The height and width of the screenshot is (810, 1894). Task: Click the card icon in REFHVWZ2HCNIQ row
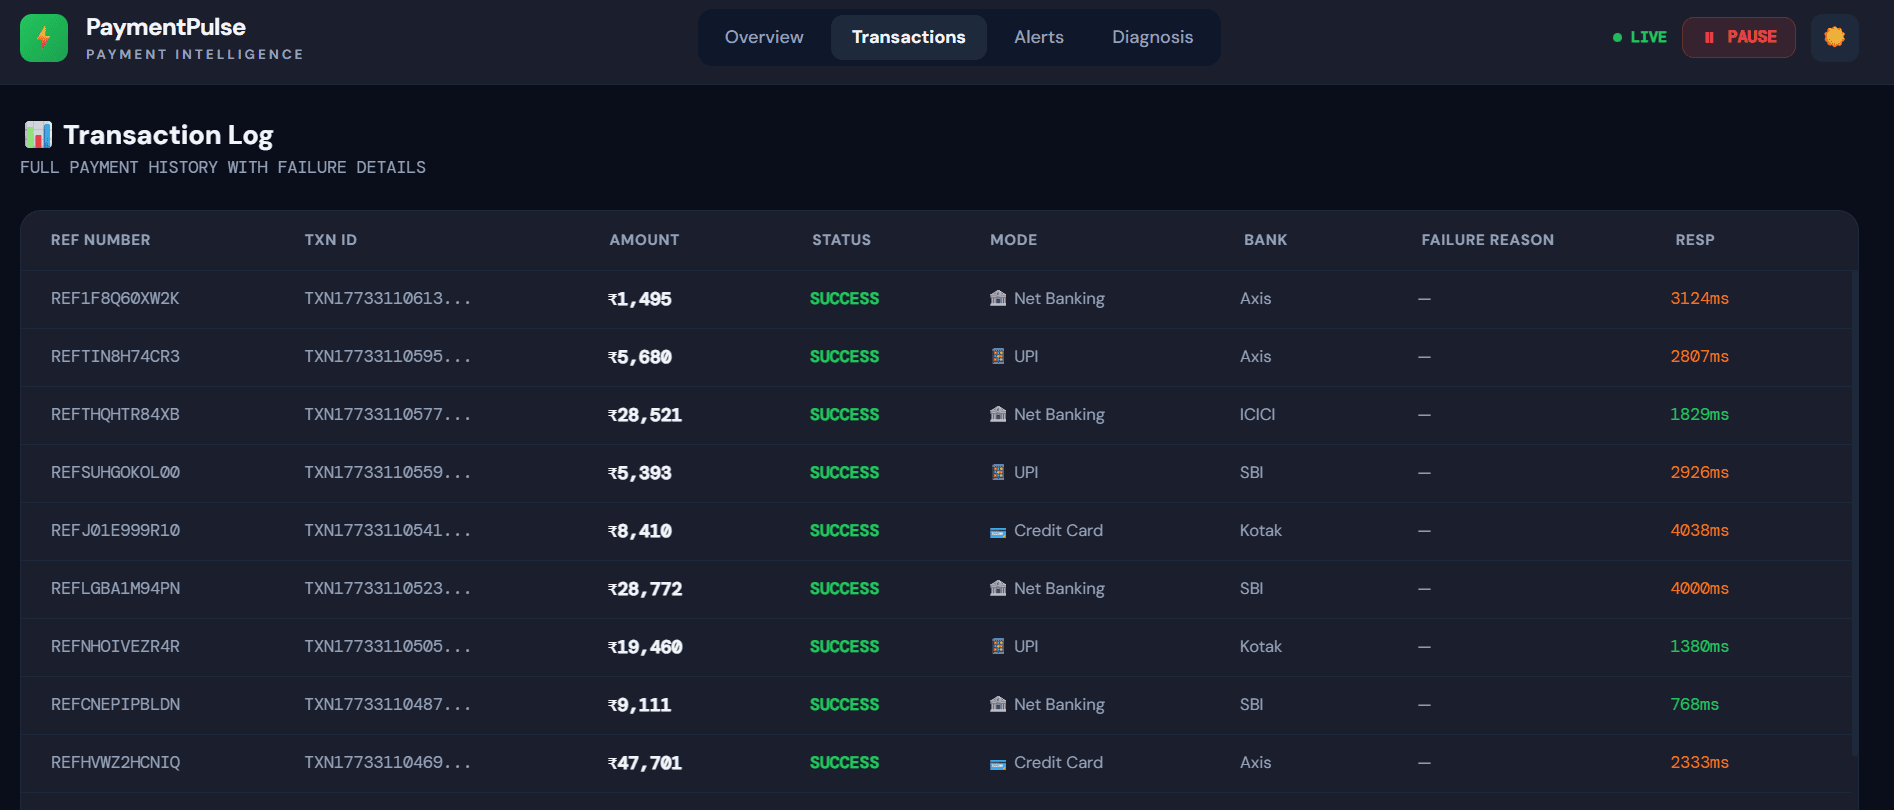998,763
